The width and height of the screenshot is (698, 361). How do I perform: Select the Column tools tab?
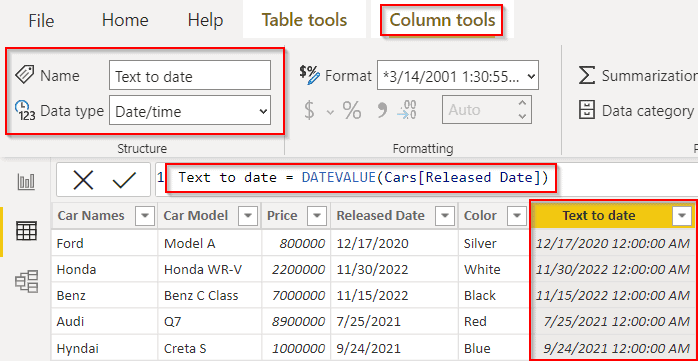coord(442,20)
